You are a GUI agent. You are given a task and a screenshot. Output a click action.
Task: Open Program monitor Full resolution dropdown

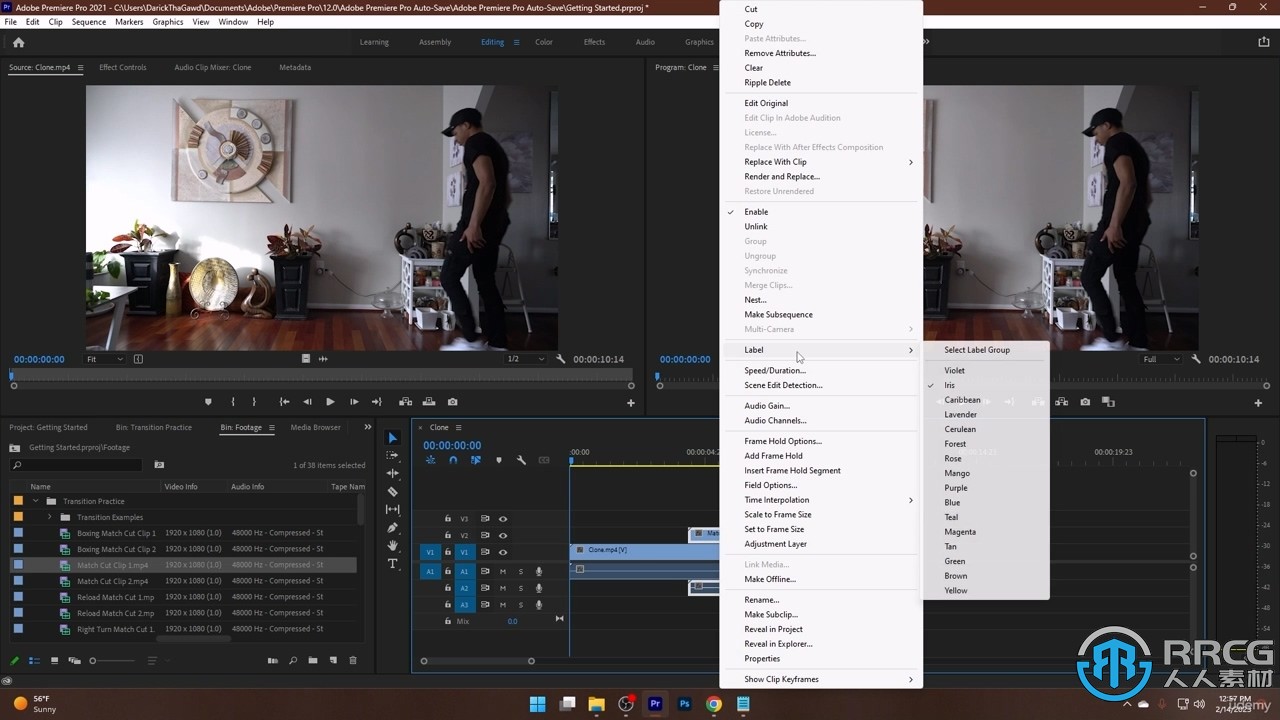1160,359
